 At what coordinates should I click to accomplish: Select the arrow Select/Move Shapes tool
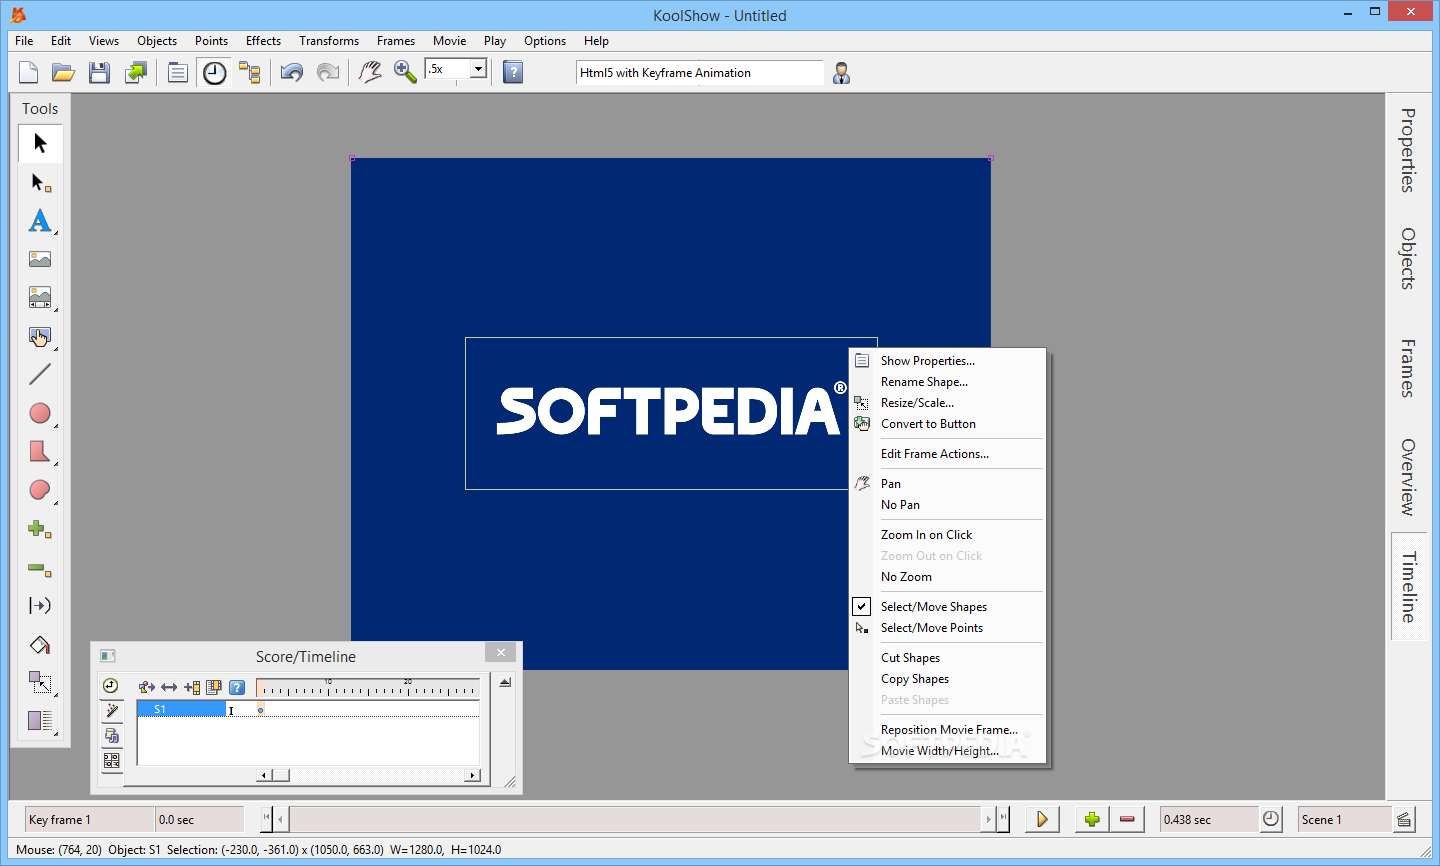(40, 143)
